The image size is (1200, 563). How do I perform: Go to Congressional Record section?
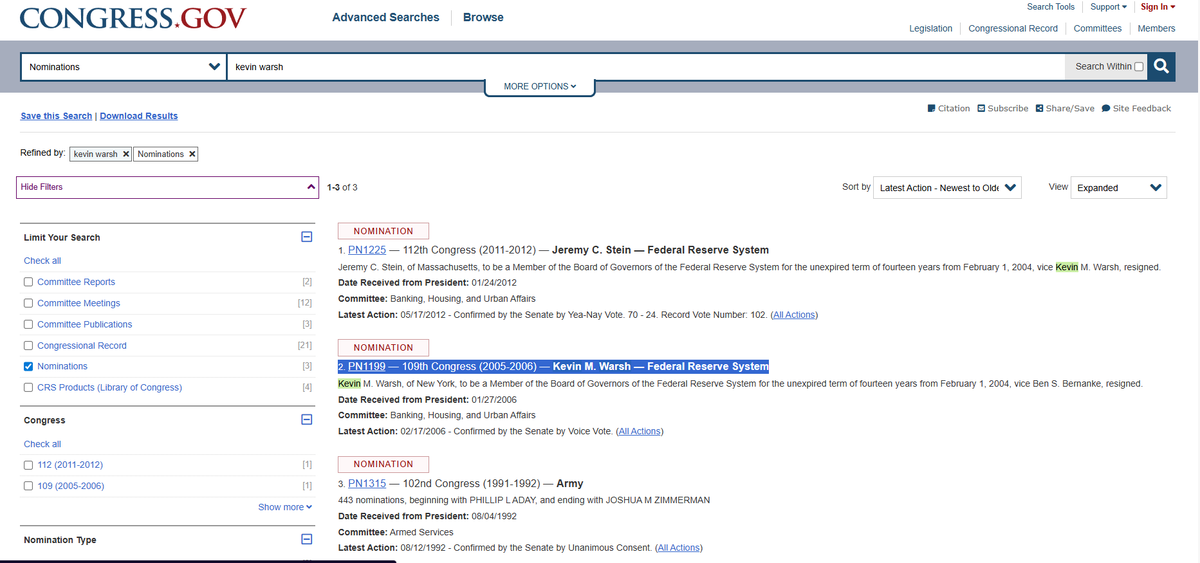tap(1013, 28)
